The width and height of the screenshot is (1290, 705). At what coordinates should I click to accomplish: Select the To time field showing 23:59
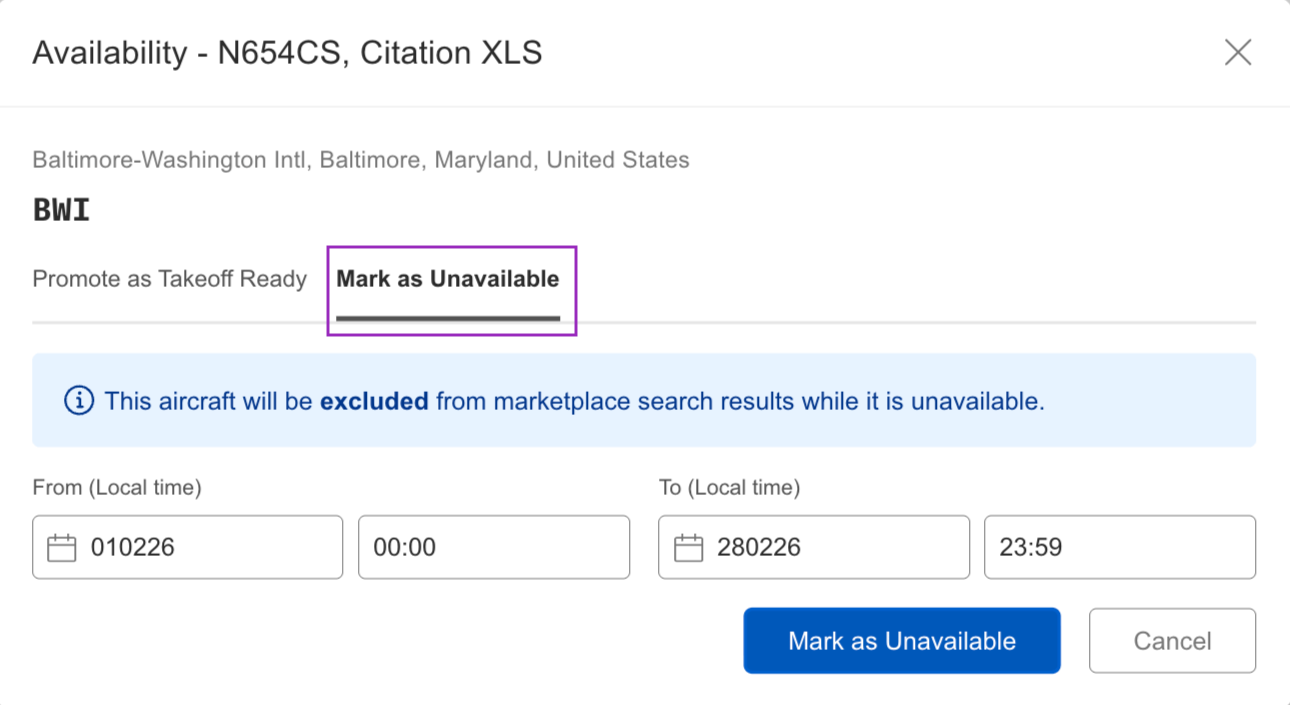coord(1119,547)
